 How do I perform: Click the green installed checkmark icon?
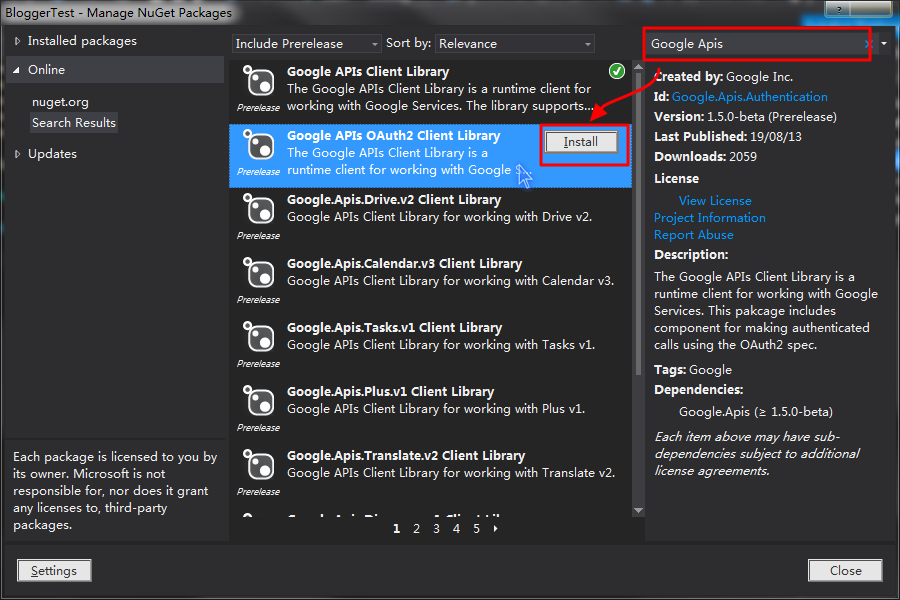(616, 71)
